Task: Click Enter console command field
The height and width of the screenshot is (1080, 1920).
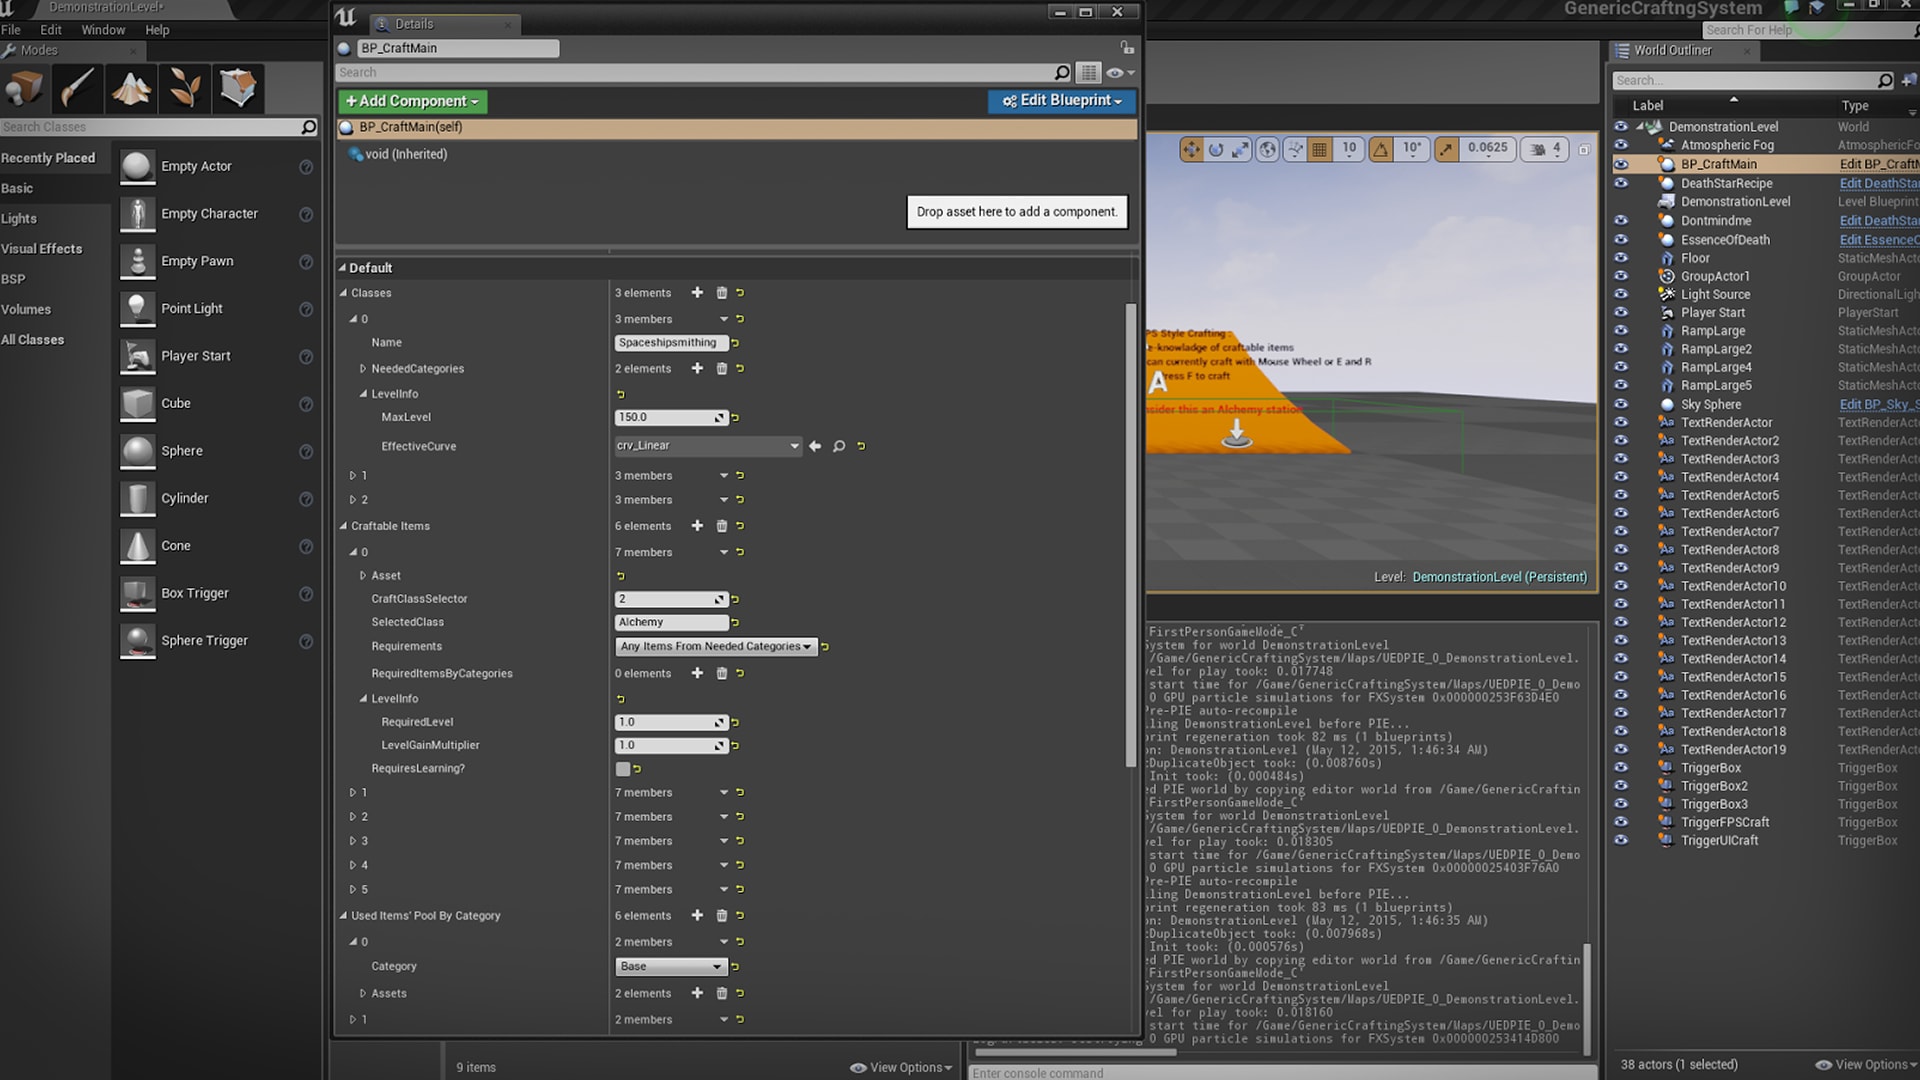Action: 1282,1072
